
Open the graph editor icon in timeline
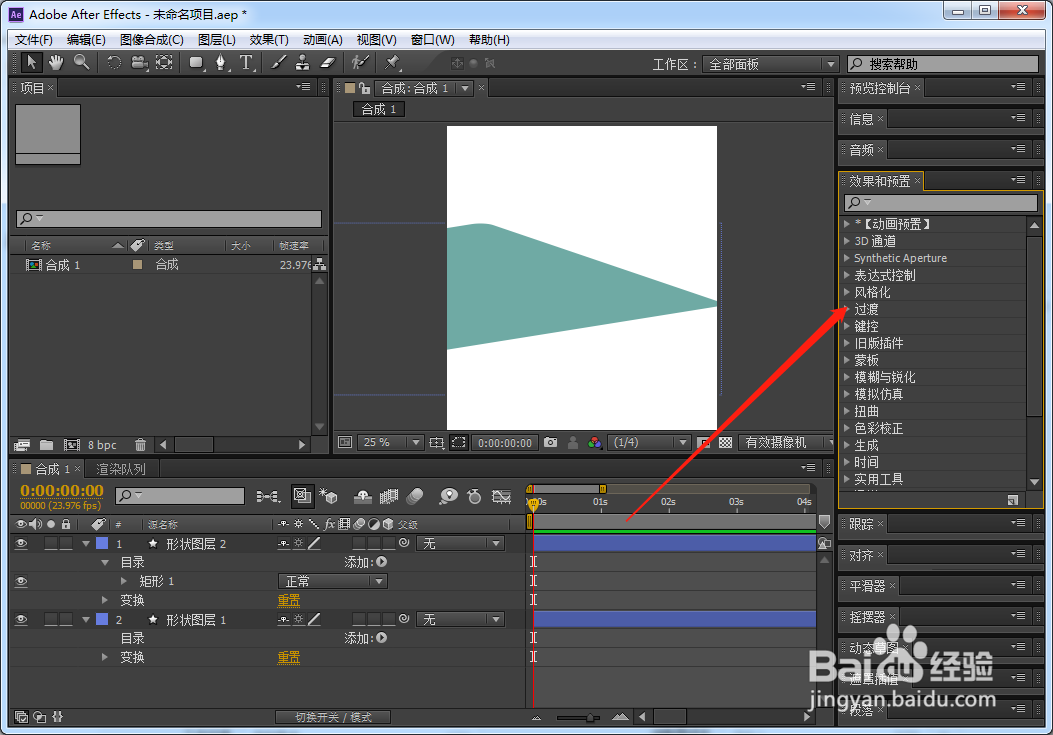pos(502,496)
